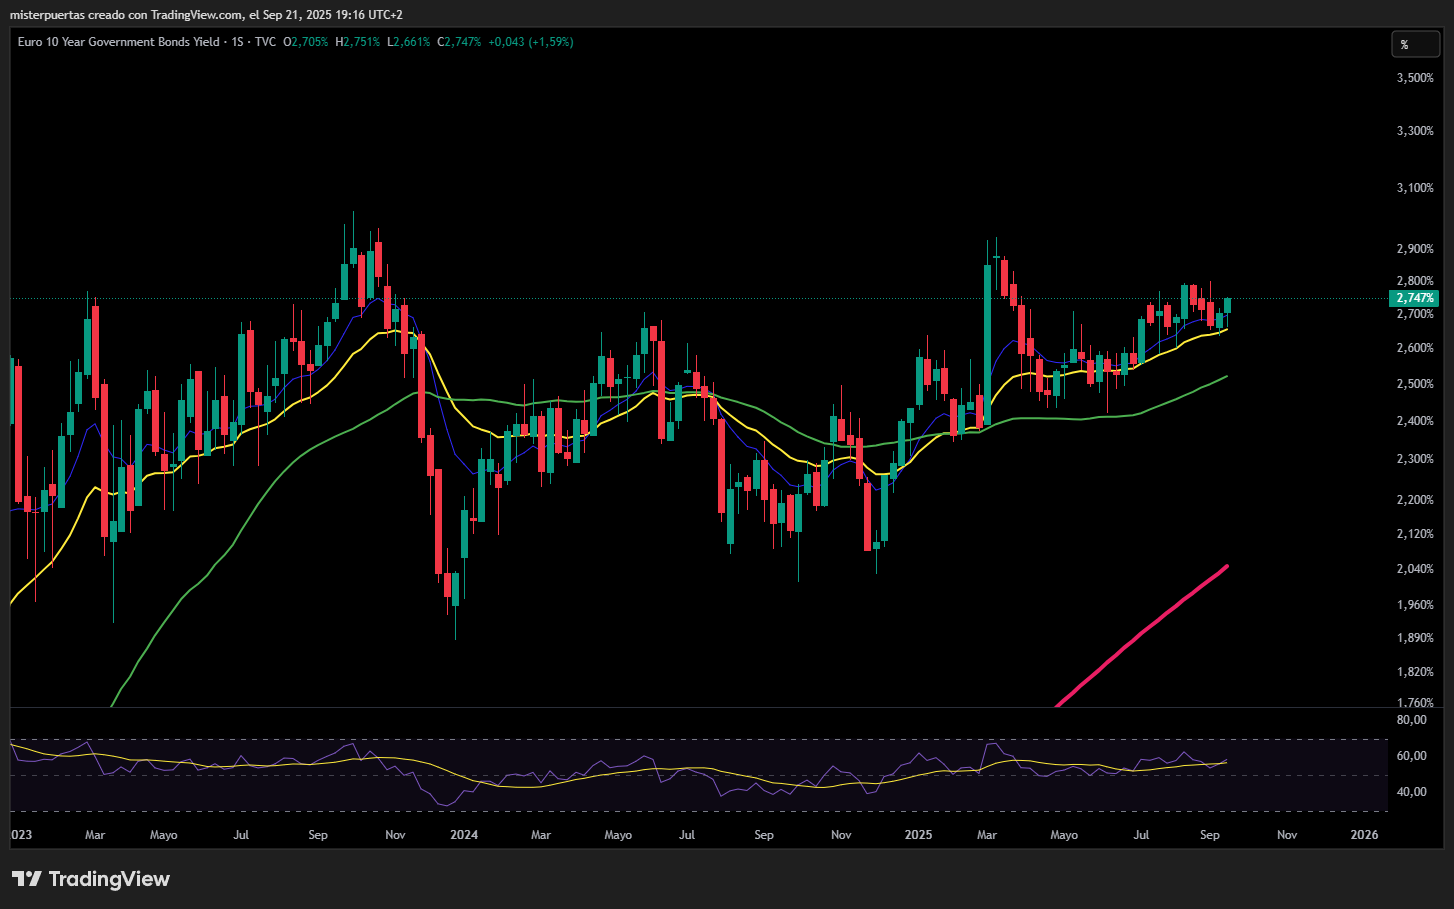Click the 1,820% price axis label
Image resolution: width=1454 pixels, height=909 pixels.
pos(1415,672)
